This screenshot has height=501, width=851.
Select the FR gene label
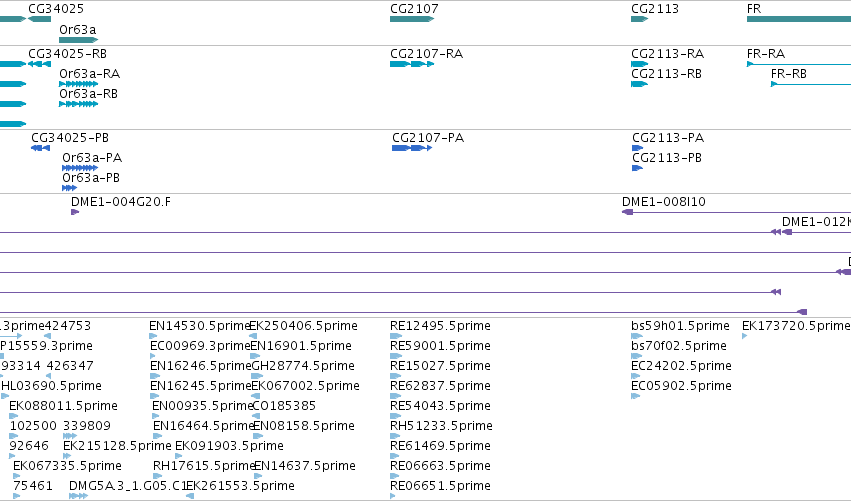click(754, 9)
